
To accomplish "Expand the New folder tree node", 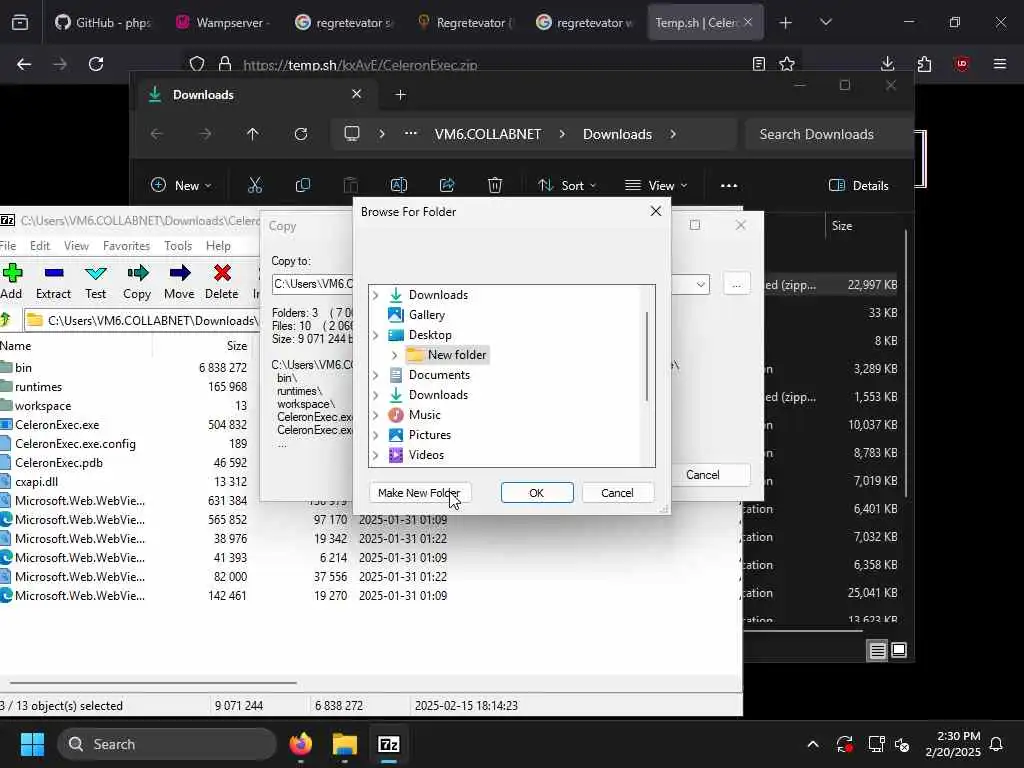I will coord(394,355).
